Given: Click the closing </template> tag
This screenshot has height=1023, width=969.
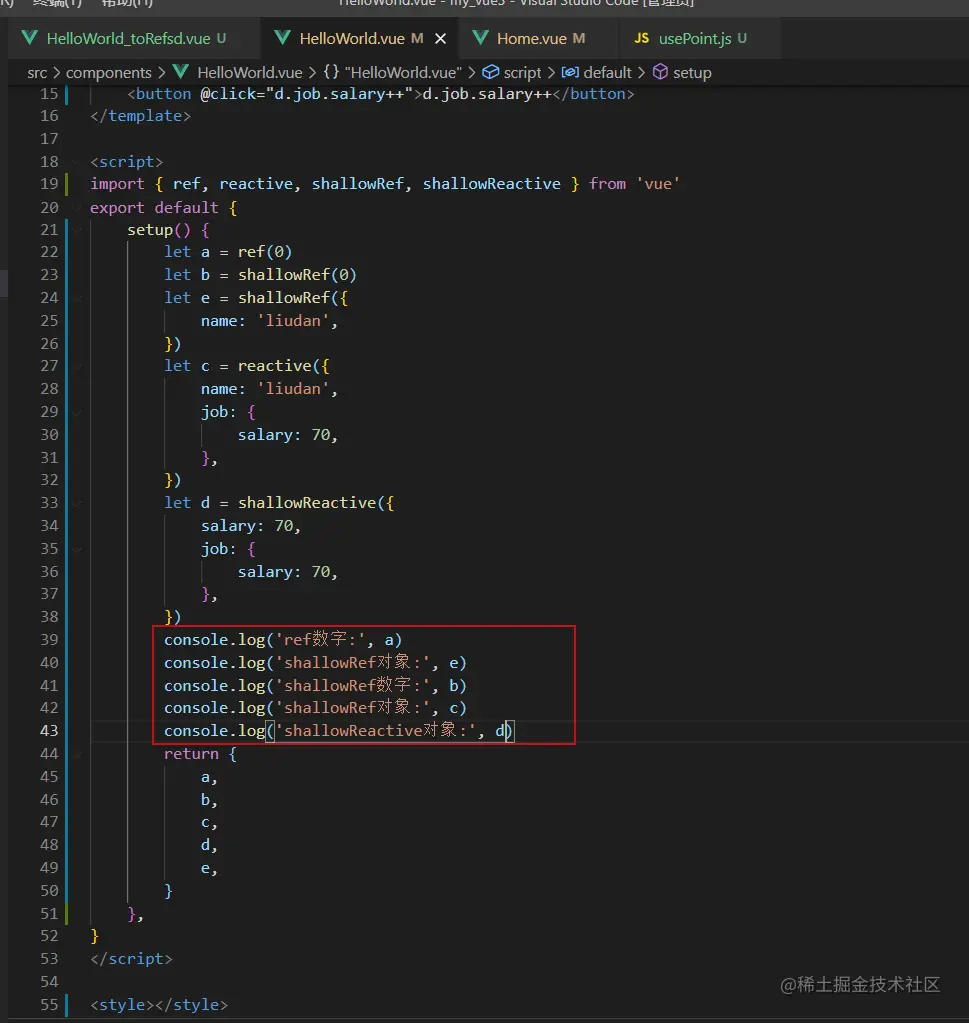Looking at the screenshot, I should pos(140,116).
